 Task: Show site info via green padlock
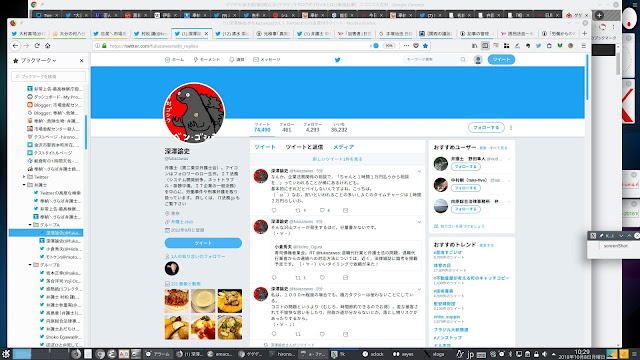104,46
